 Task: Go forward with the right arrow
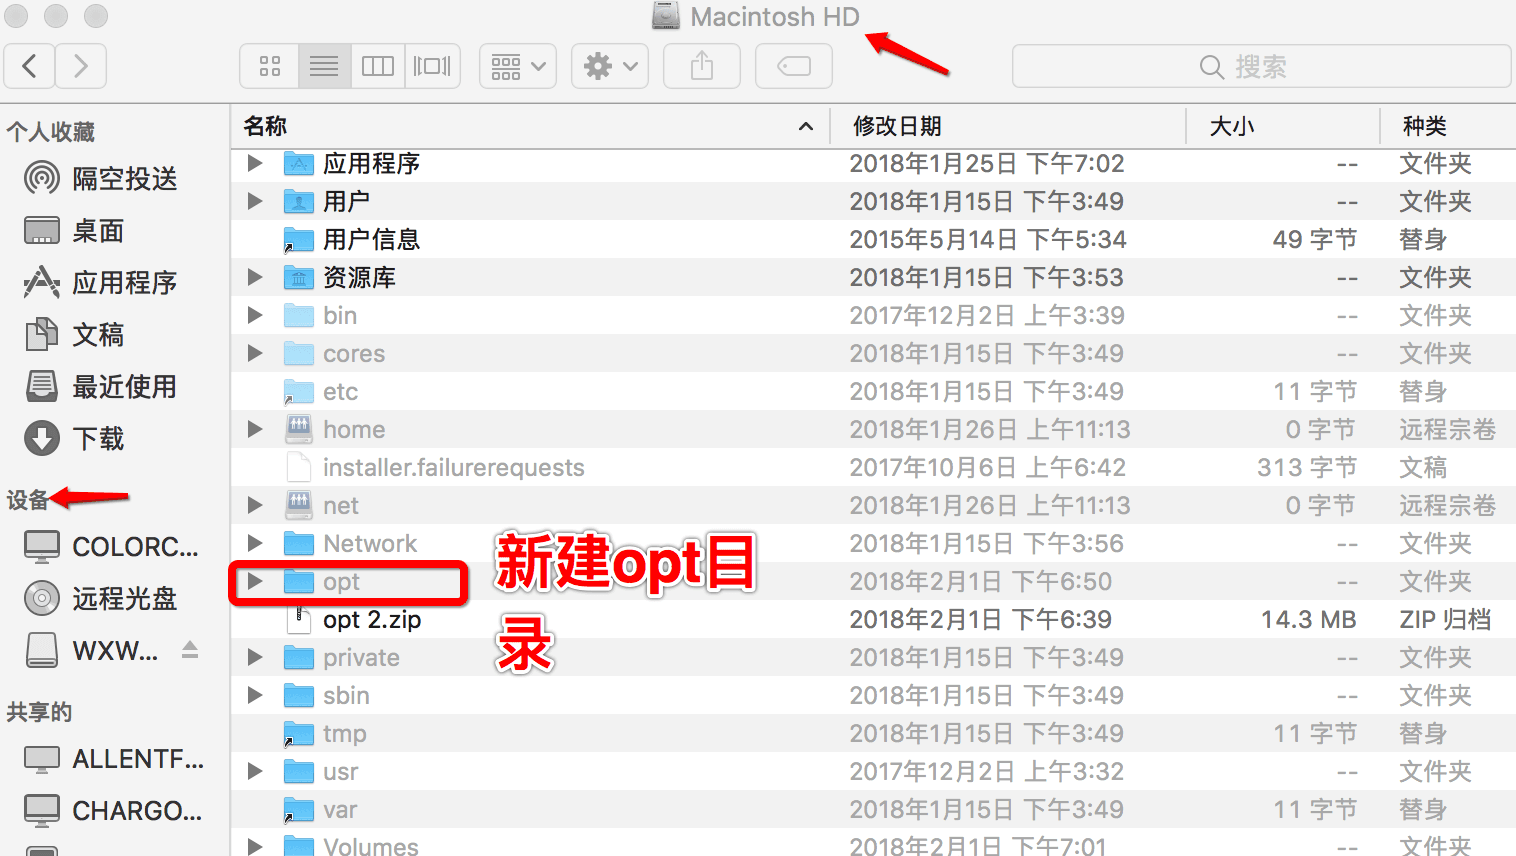point(81,67)
